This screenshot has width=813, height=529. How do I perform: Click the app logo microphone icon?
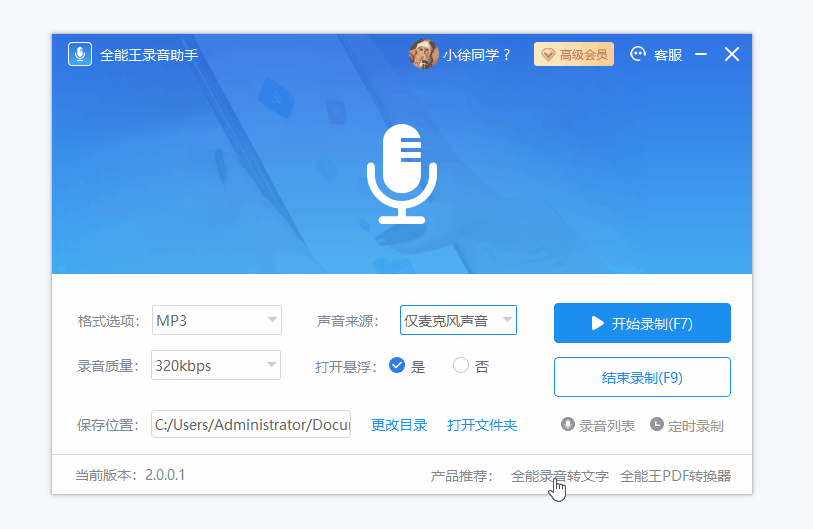point(80,54)
